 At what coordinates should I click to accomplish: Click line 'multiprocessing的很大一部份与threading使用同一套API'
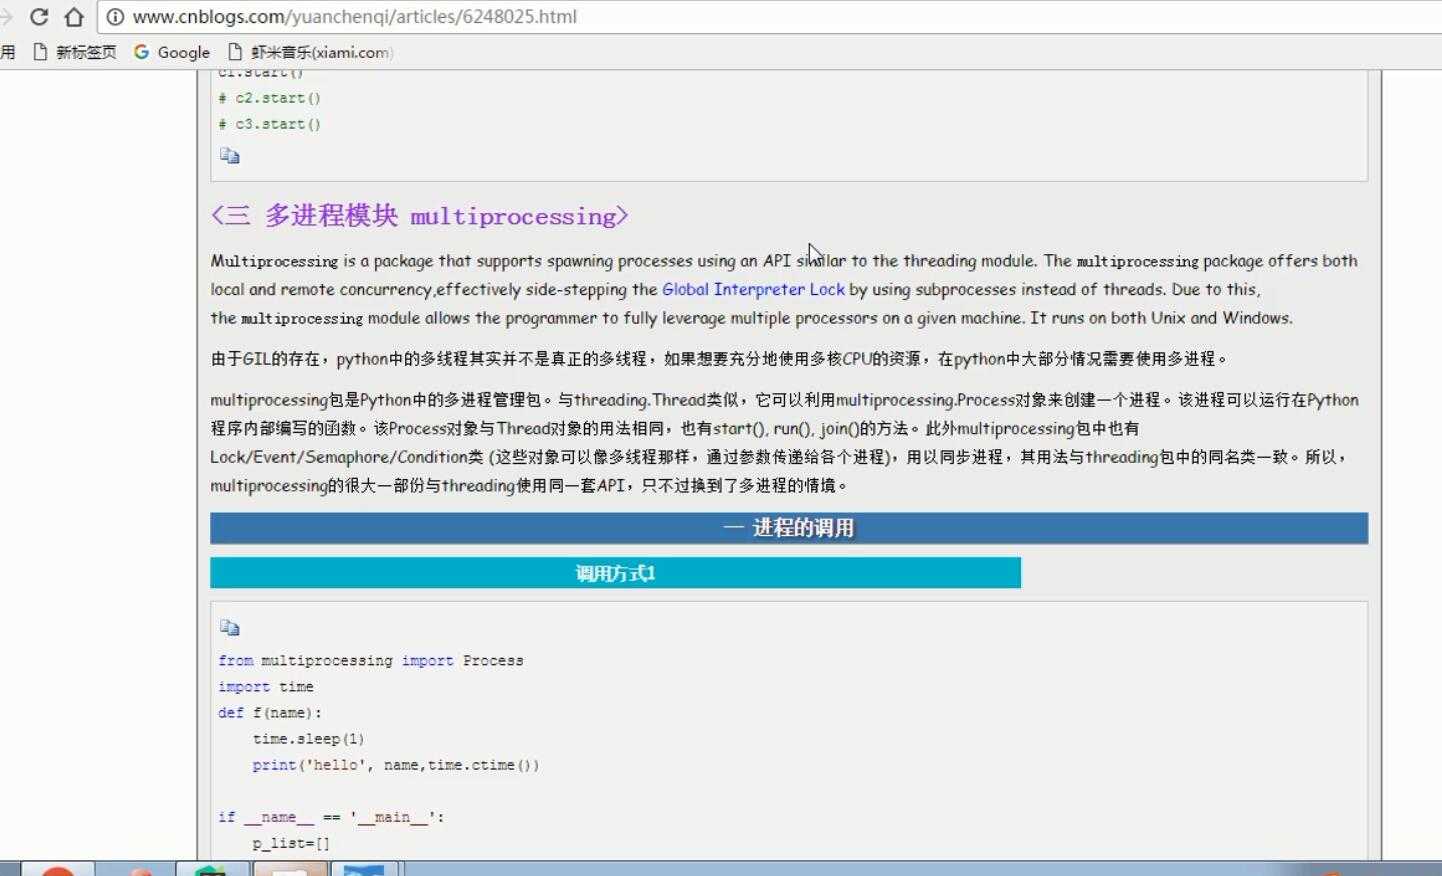pyautogui.click(x=530, y=486)
